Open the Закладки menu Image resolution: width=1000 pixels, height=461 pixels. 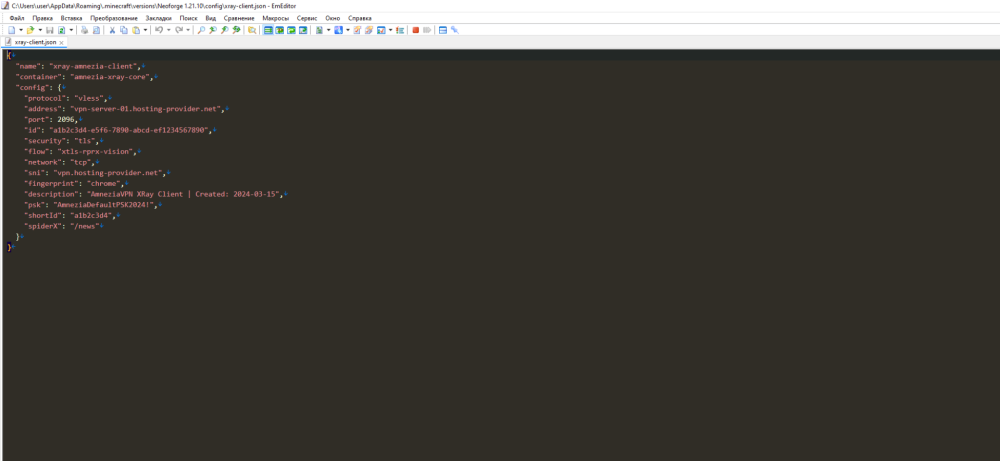[x=159, y=18]
